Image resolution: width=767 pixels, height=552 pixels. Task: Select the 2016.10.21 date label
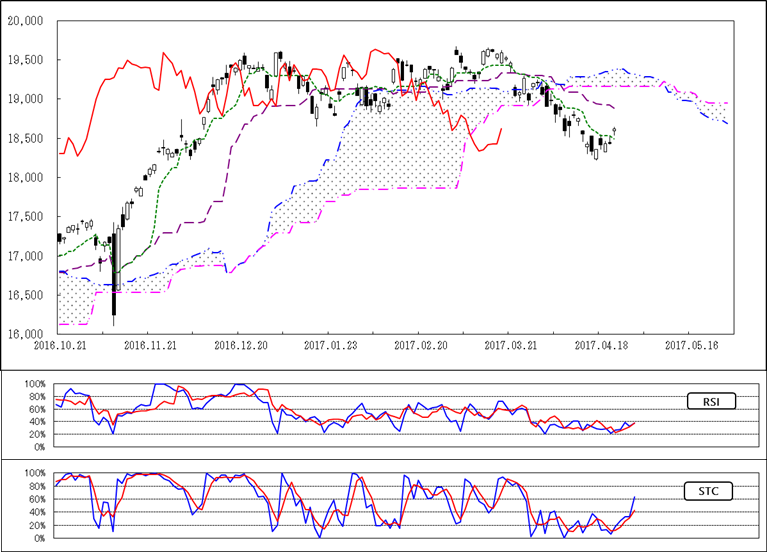[57, 343]
